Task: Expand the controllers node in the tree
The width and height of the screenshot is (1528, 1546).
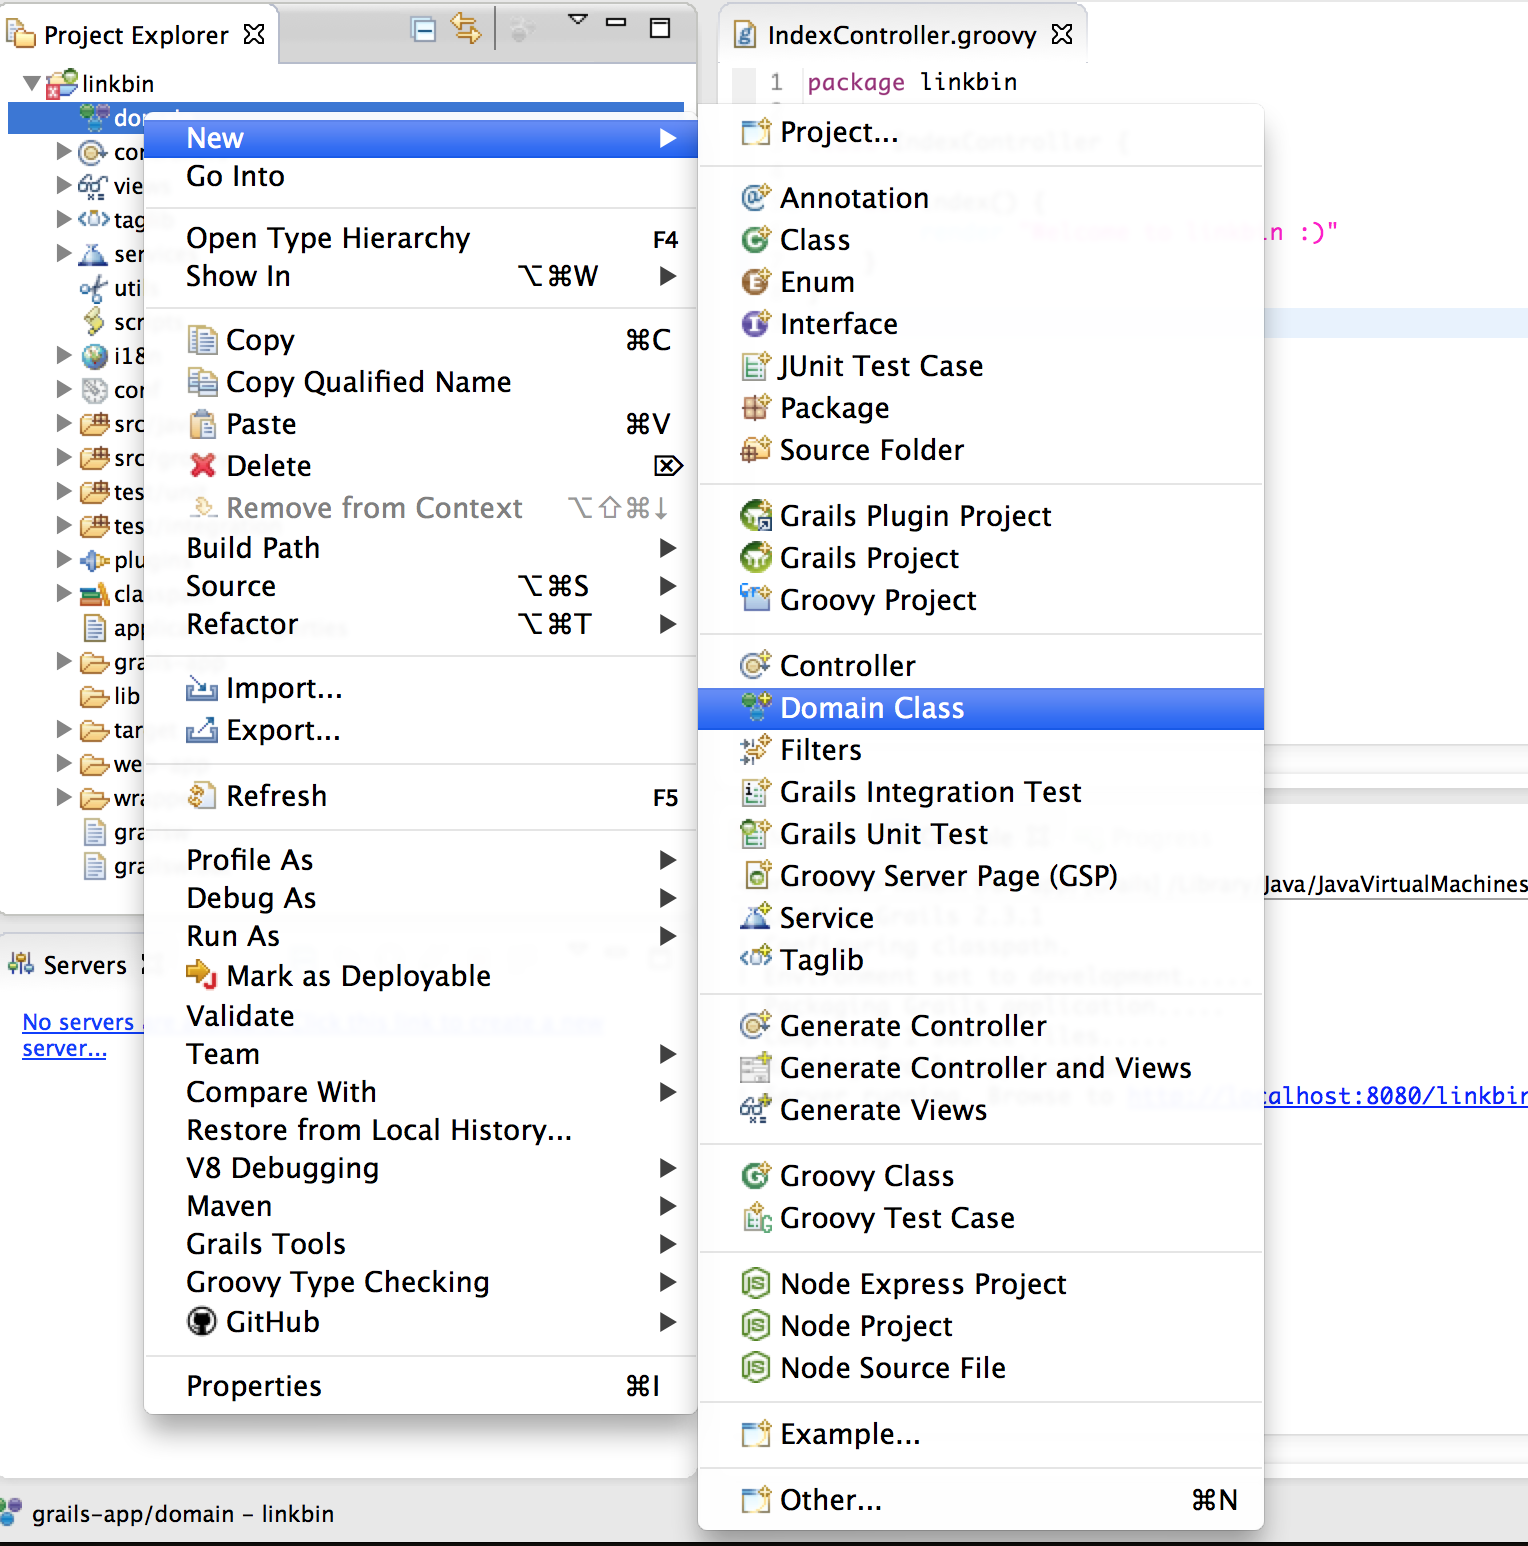Action: click(63, 152)
